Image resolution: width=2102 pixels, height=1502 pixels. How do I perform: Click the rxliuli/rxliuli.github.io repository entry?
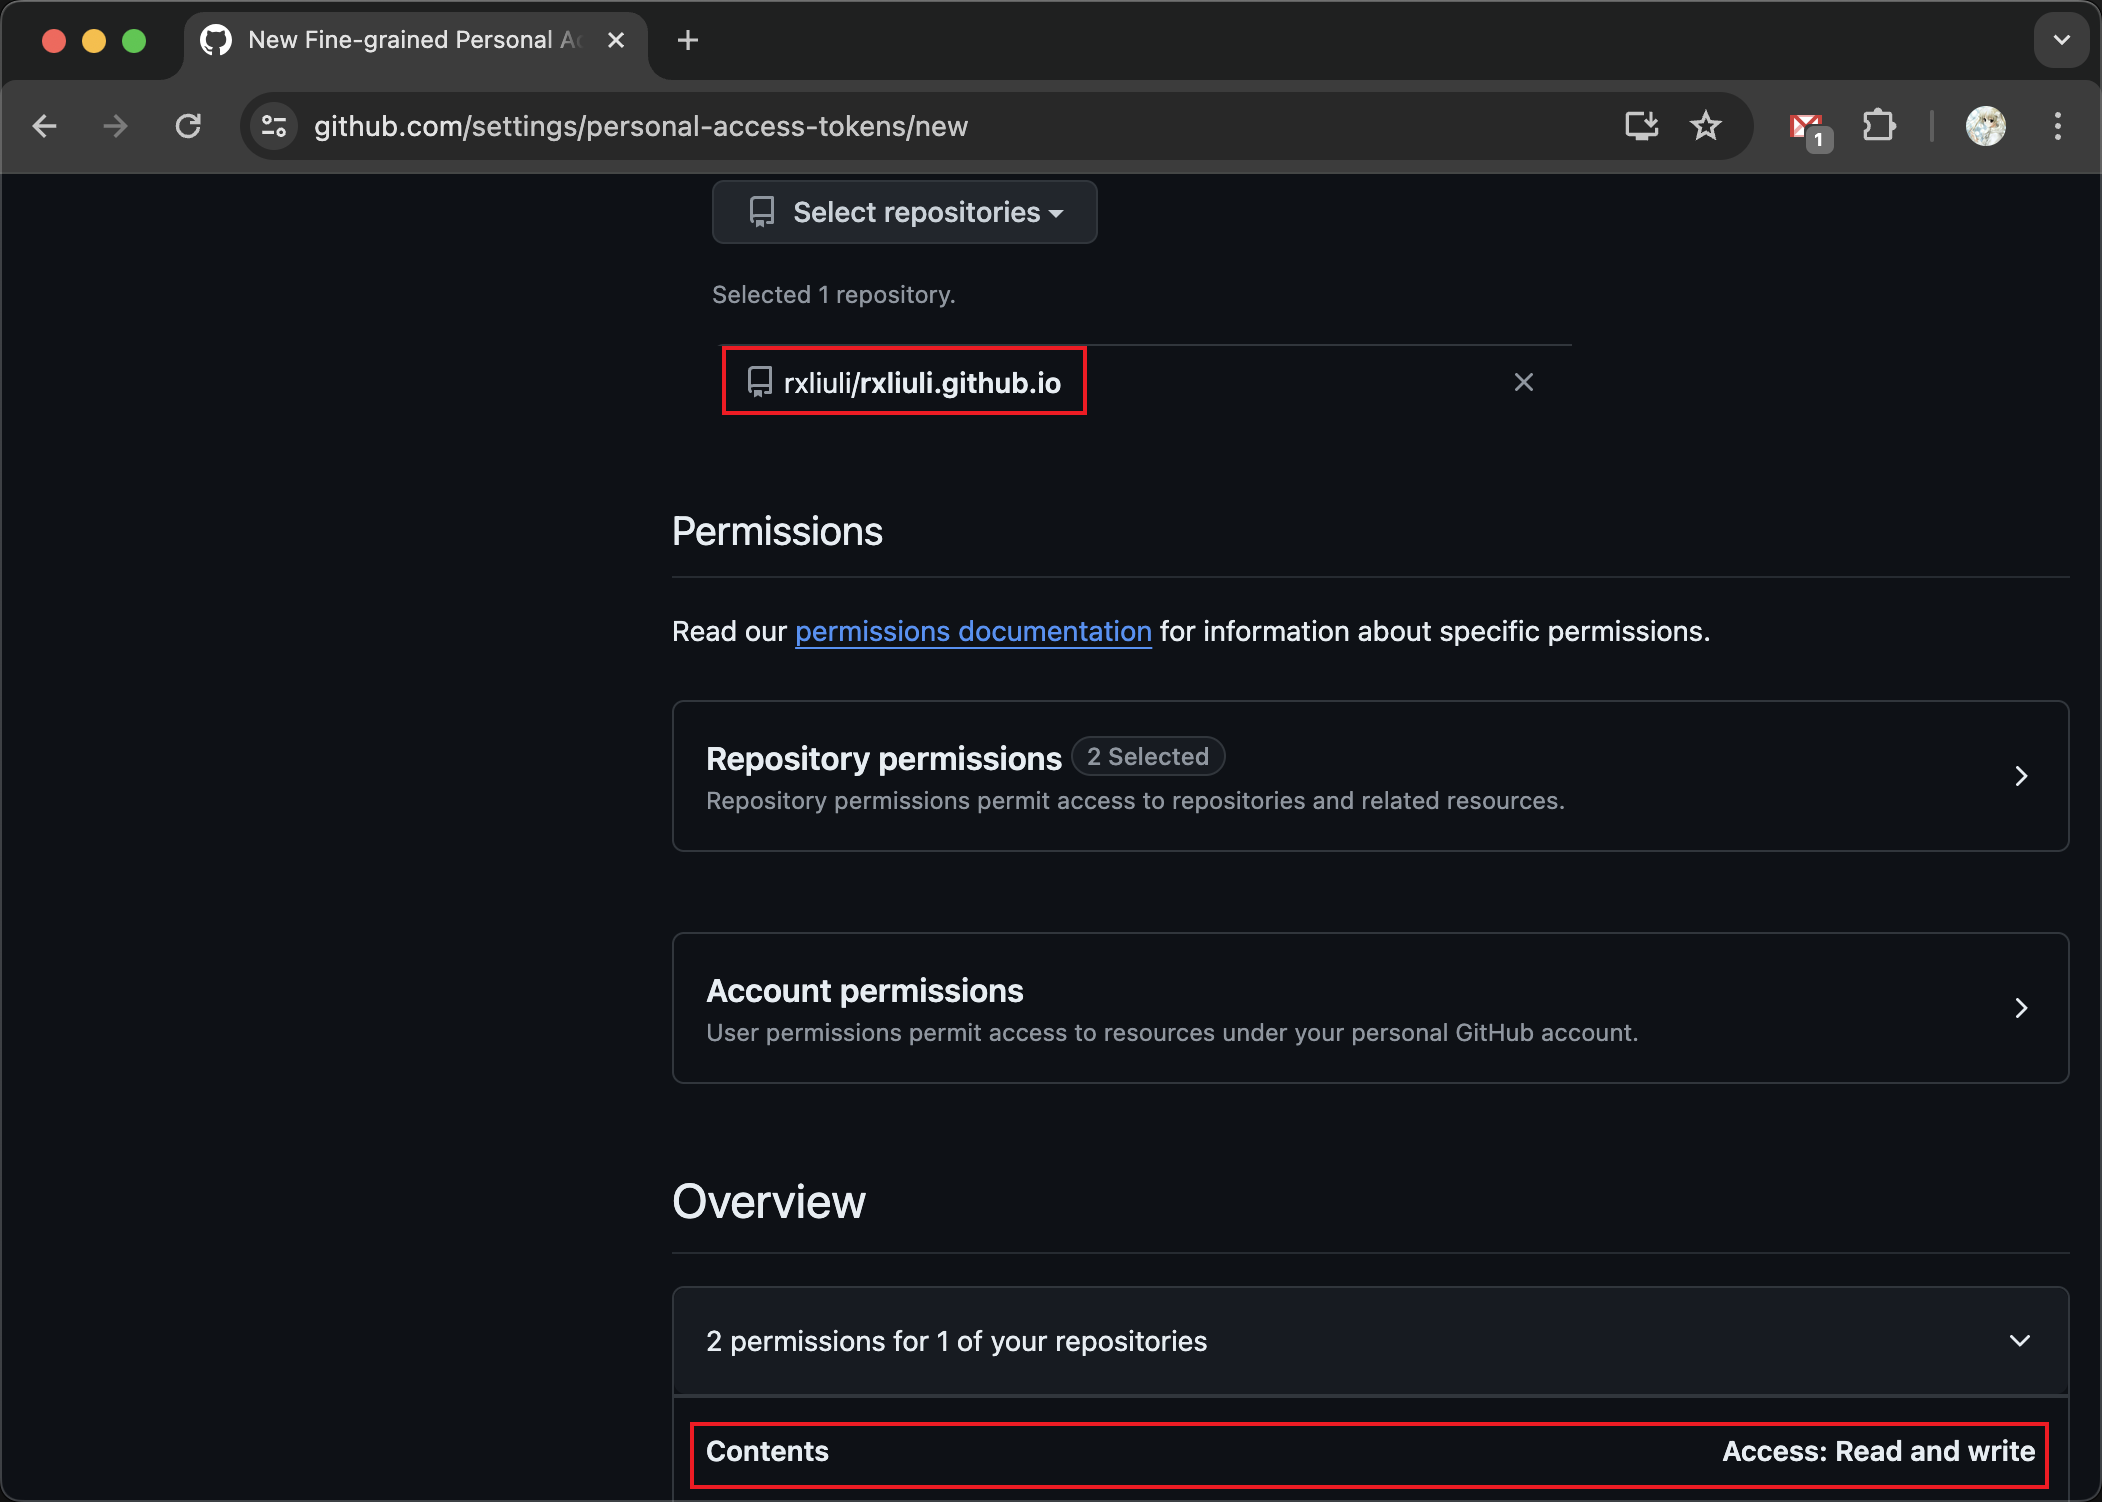[x=921, y=383]
